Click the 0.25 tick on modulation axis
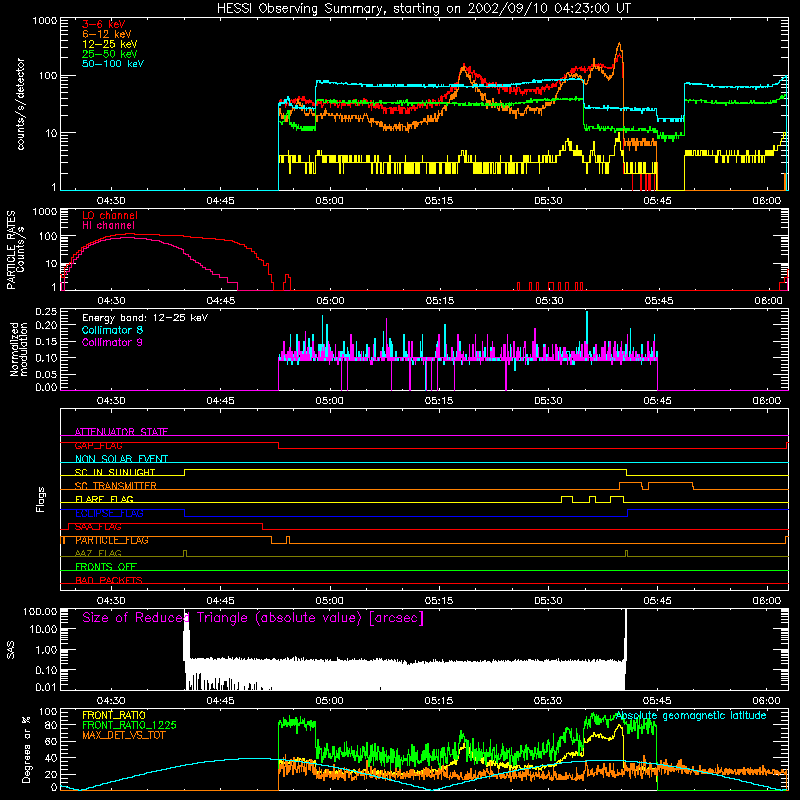The height and width of the screenshot is (800, 800). [46, 312]
